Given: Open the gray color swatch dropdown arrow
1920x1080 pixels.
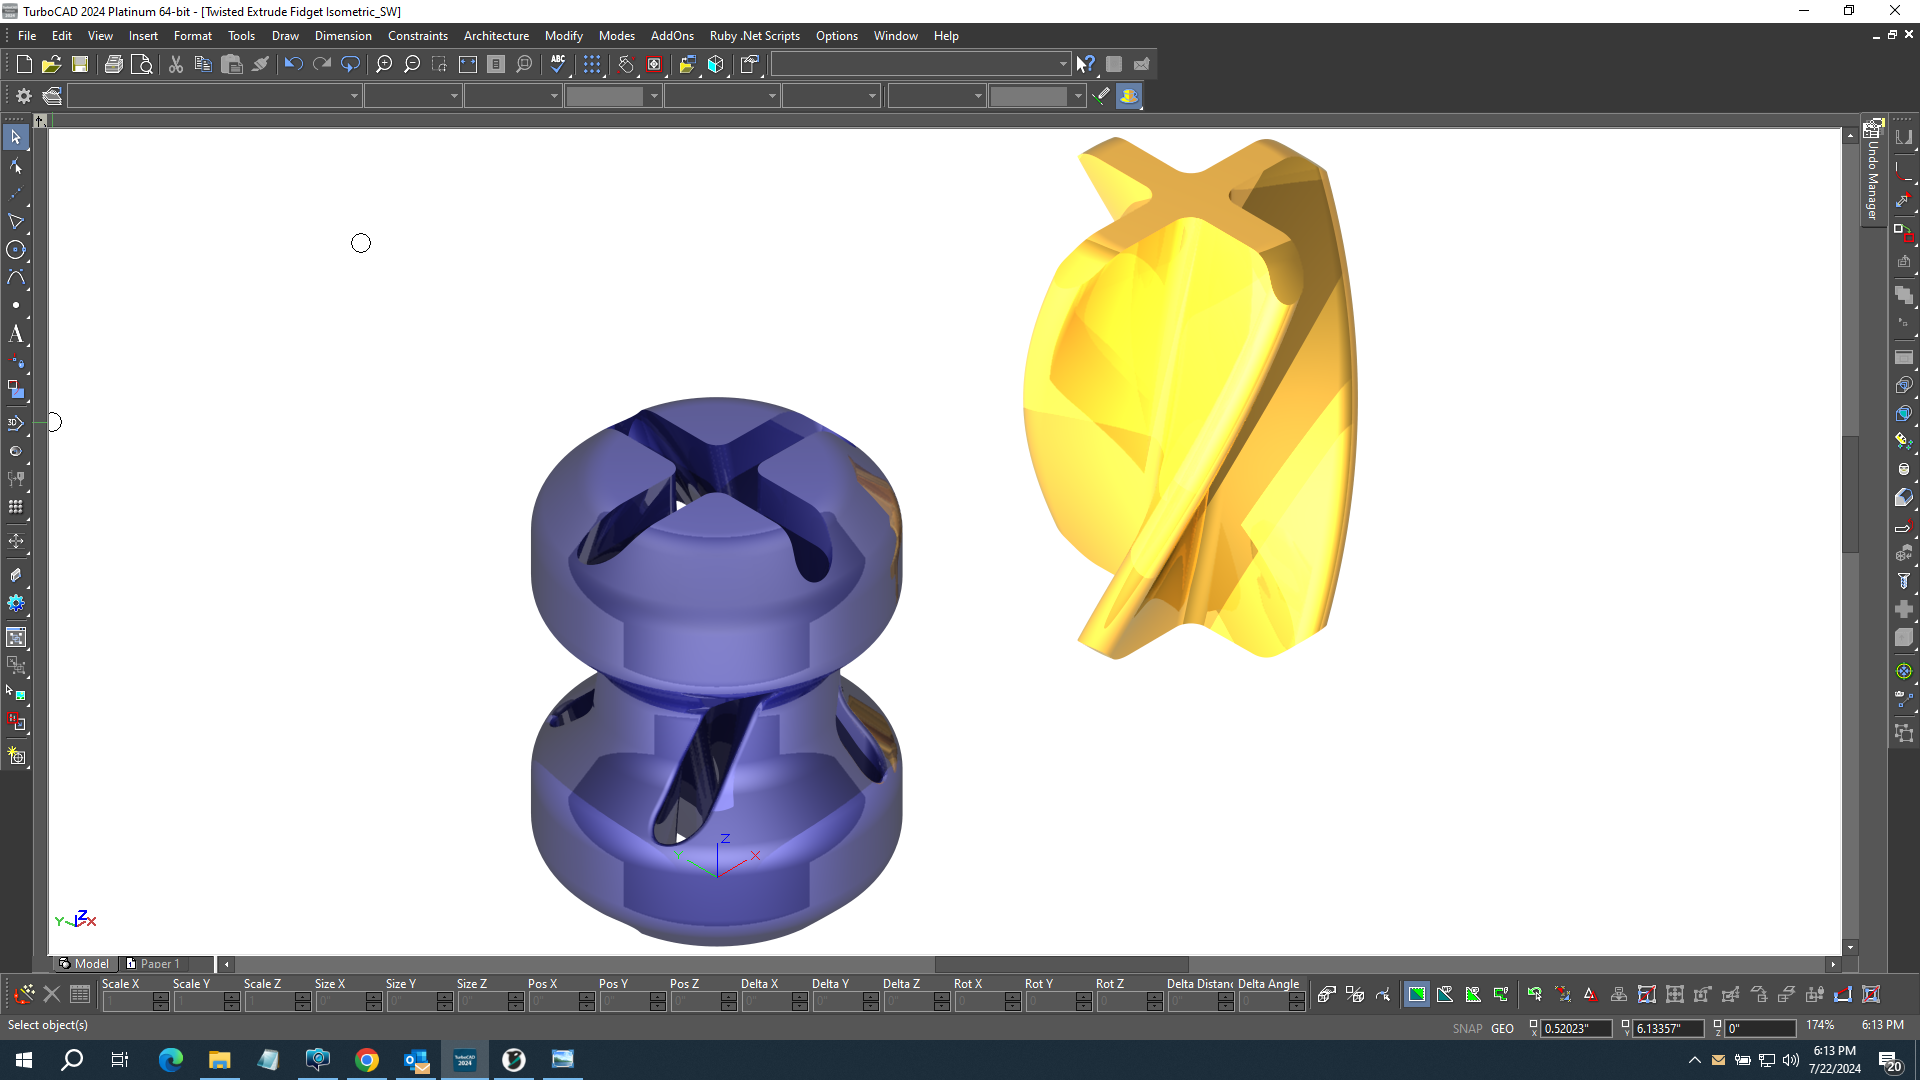Looking at the screenshot, I should click(x=654, y=96).
